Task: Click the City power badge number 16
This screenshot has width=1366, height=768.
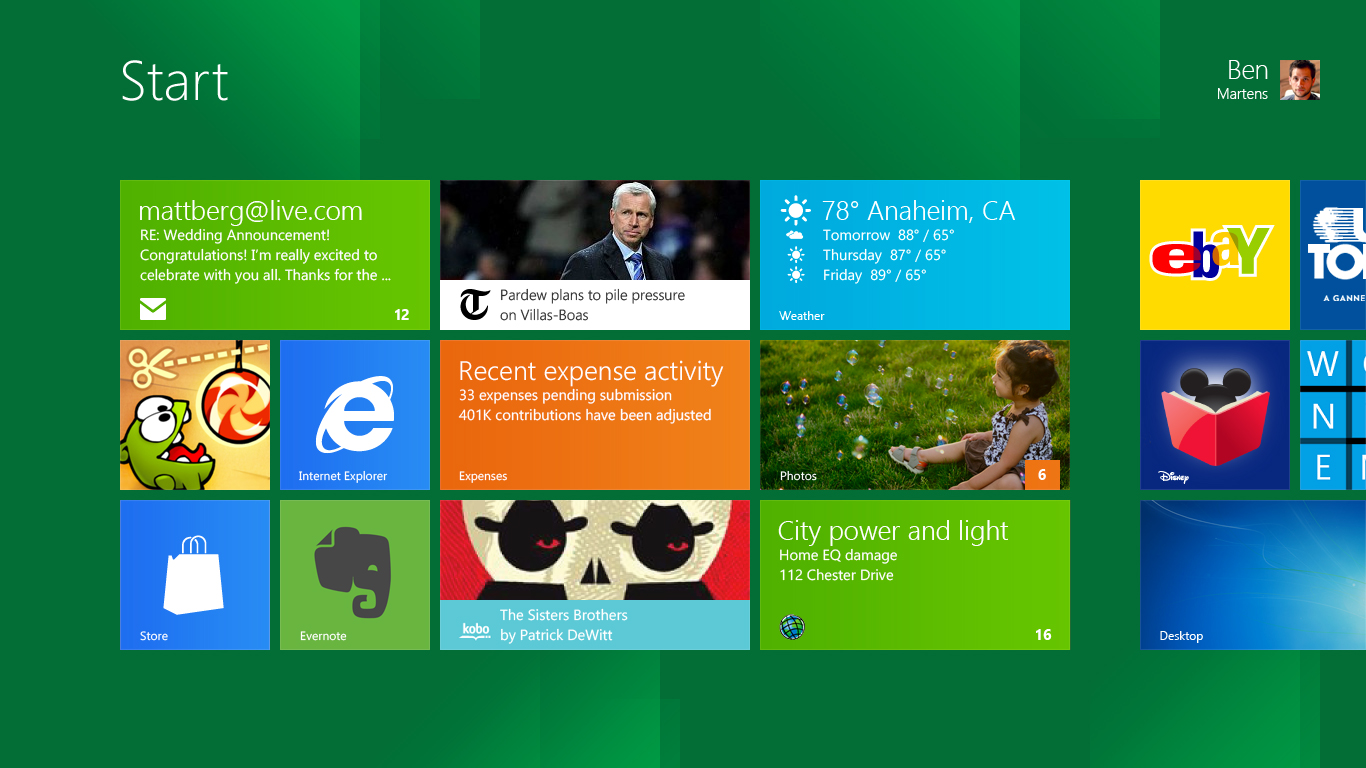Action: [1043, 635]
